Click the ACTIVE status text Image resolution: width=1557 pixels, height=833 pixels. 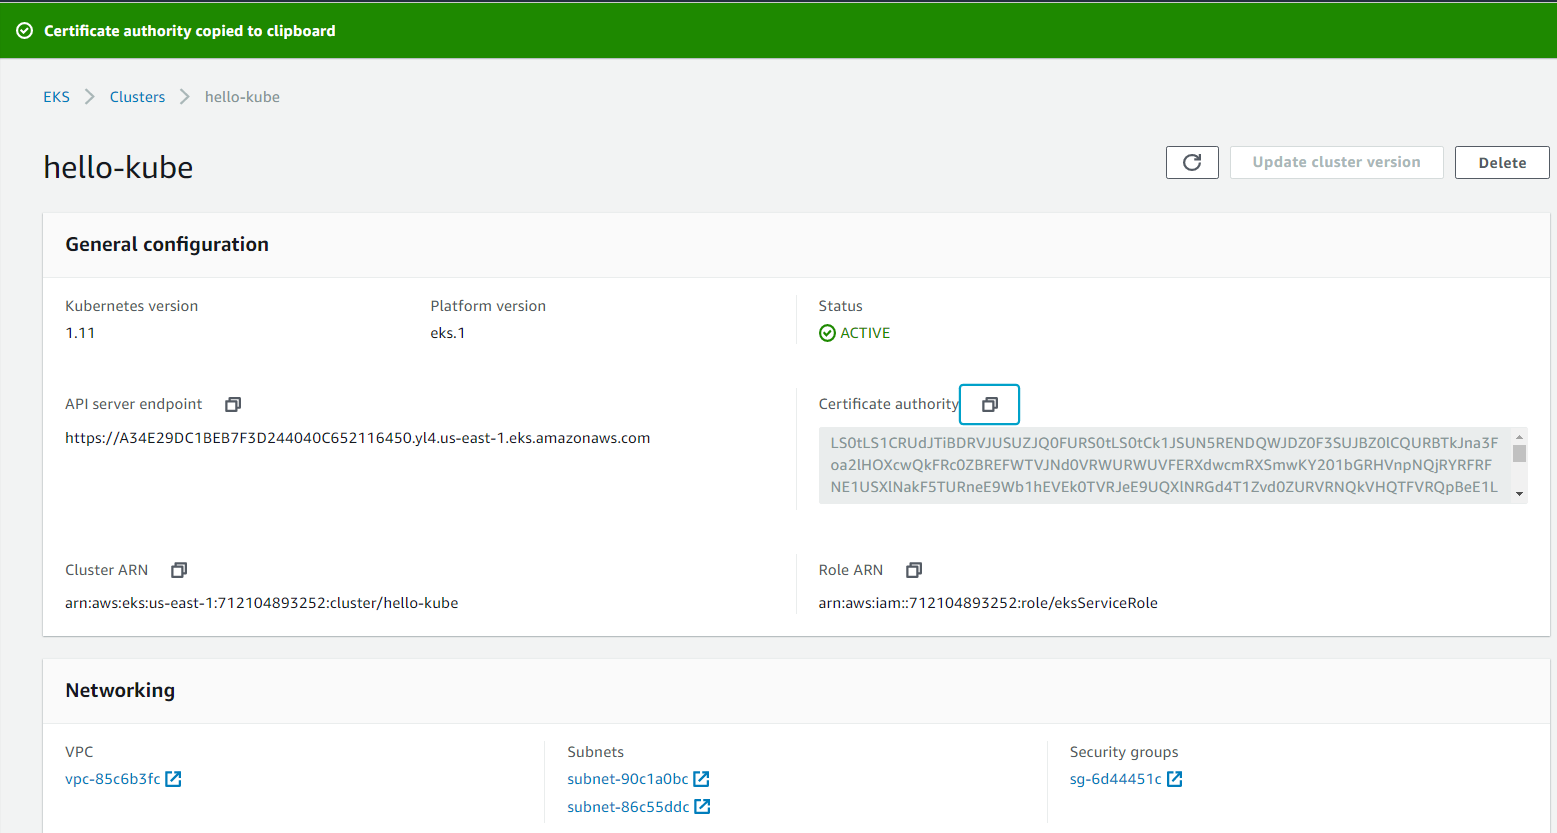(865, 333)
